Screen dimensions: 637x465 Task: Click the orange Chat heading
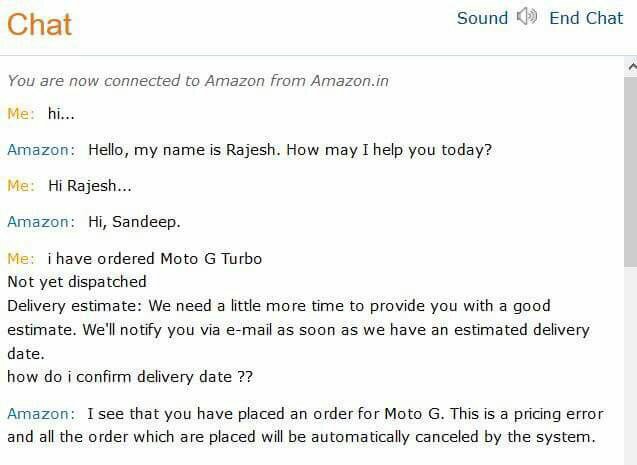coord(39,24)
